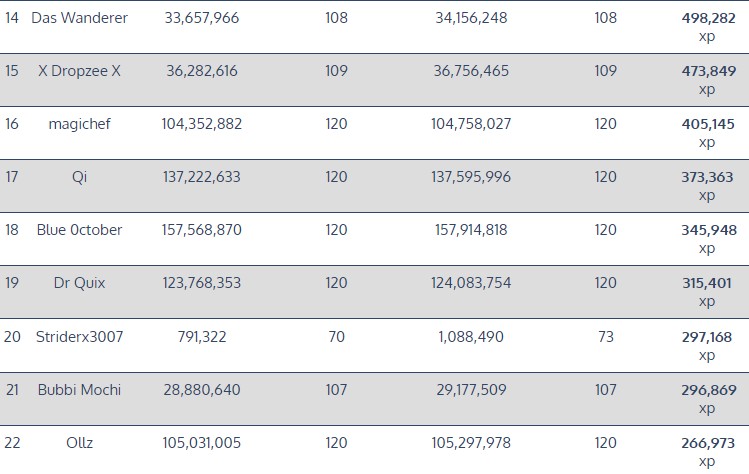This screenshot has height=474, width=749.
Task: Open Das Wanderer's player profile
Action: pyautogui.click(x=79, y=18)
